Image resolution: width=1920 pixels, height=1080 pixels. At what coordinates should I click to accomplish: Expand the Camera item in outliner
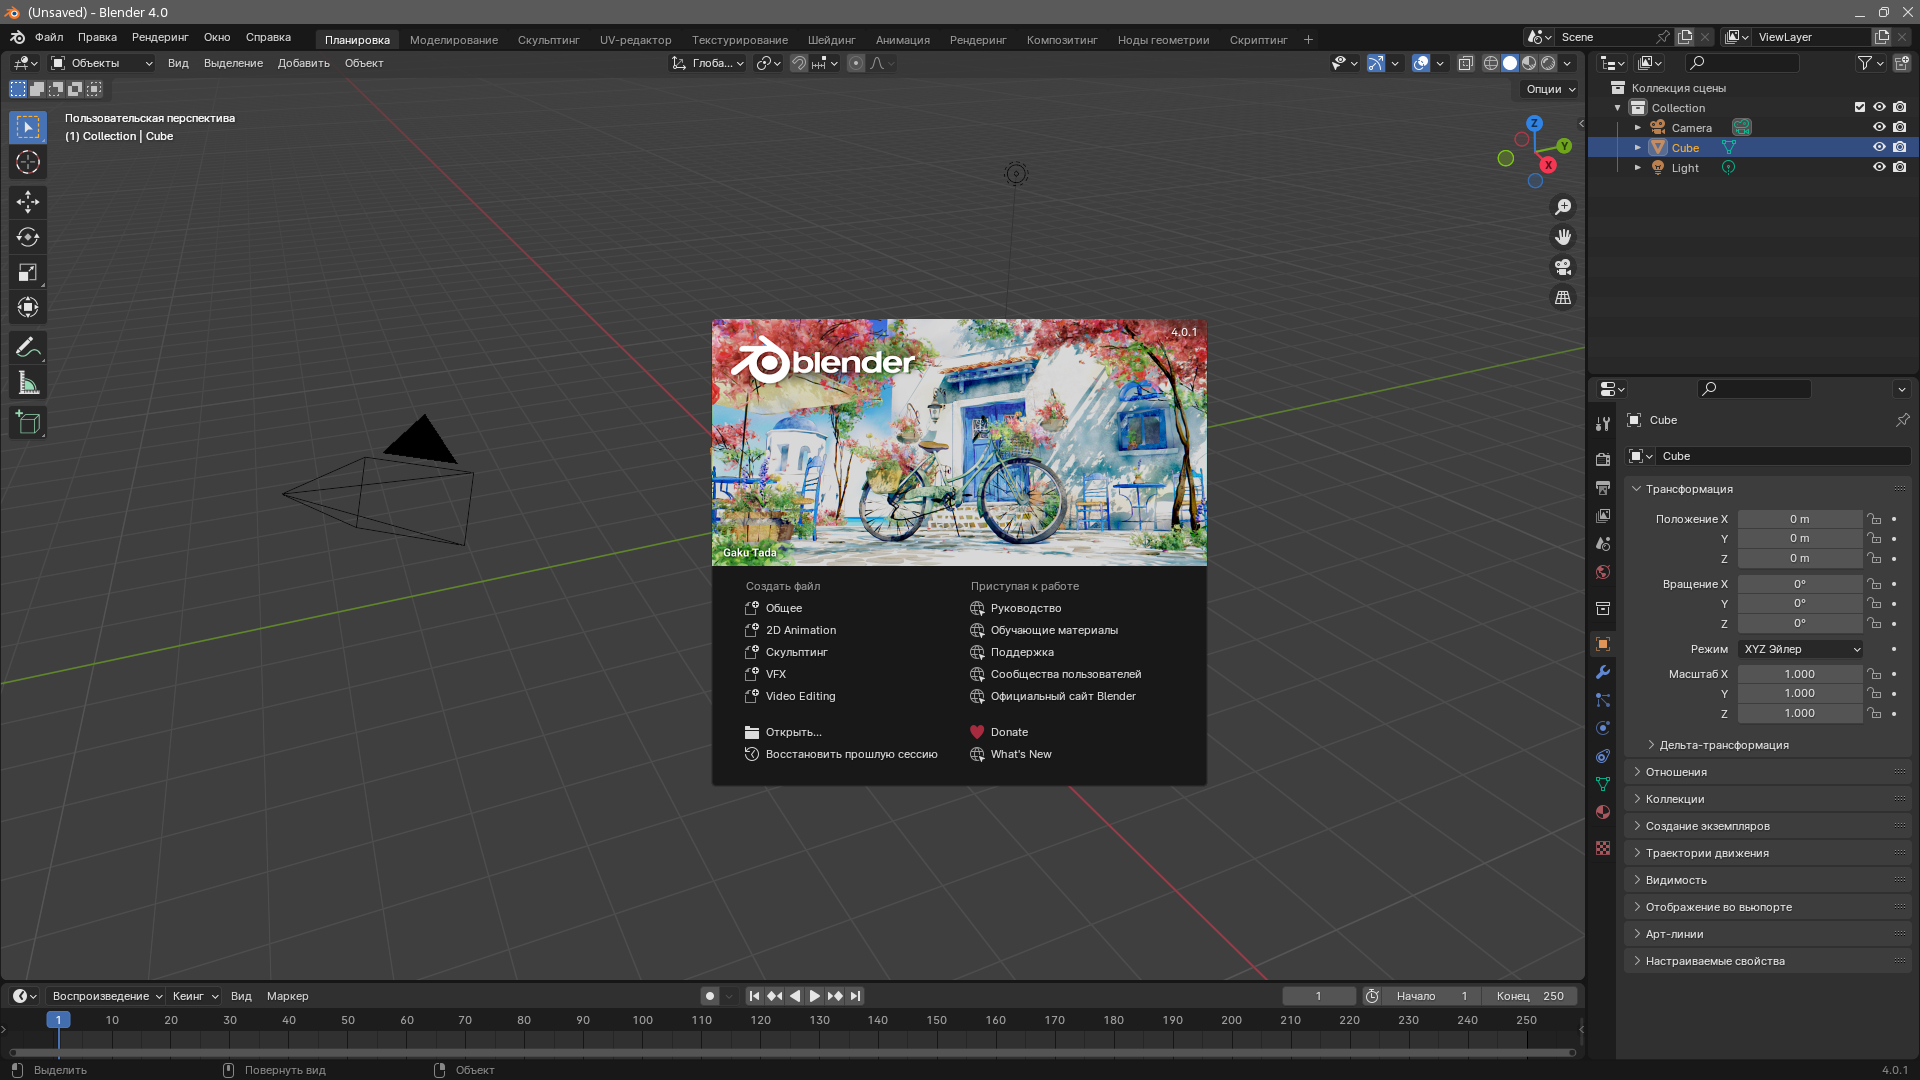pos(1638,127)
